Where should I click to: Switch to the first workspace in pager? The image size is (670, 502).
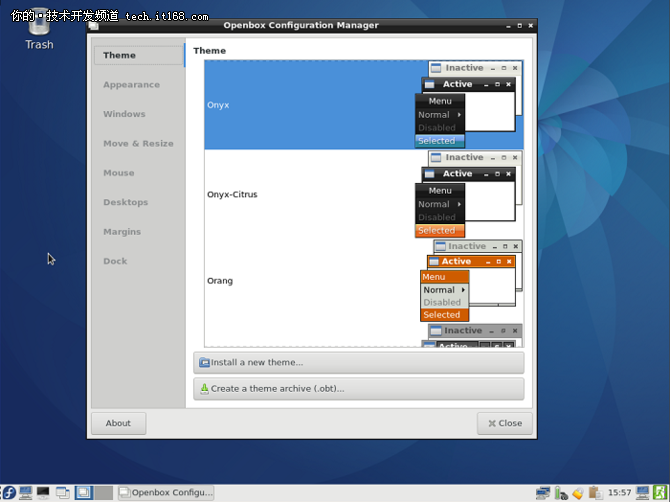pyautogui.click(x=84, y=493)
